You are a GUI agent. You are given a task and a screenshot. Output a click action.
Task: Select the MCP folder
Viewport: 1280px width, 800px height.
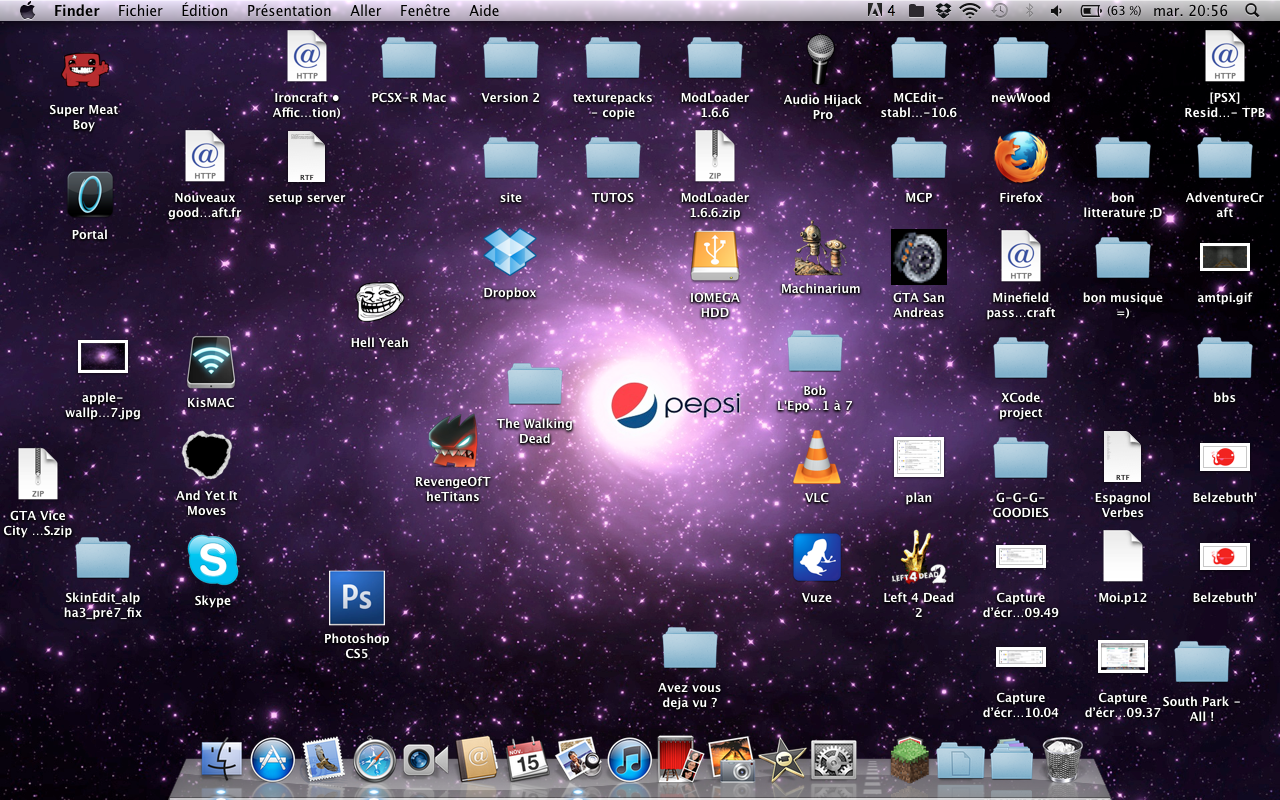919,158
